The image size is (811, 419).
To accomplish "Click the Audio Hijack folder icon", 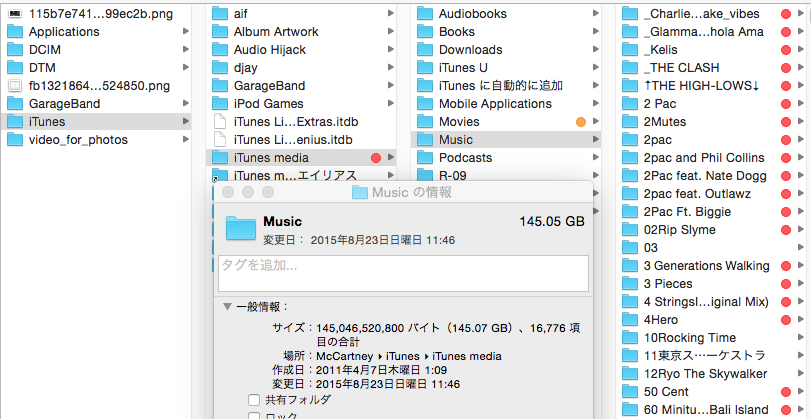I will 220,50.
